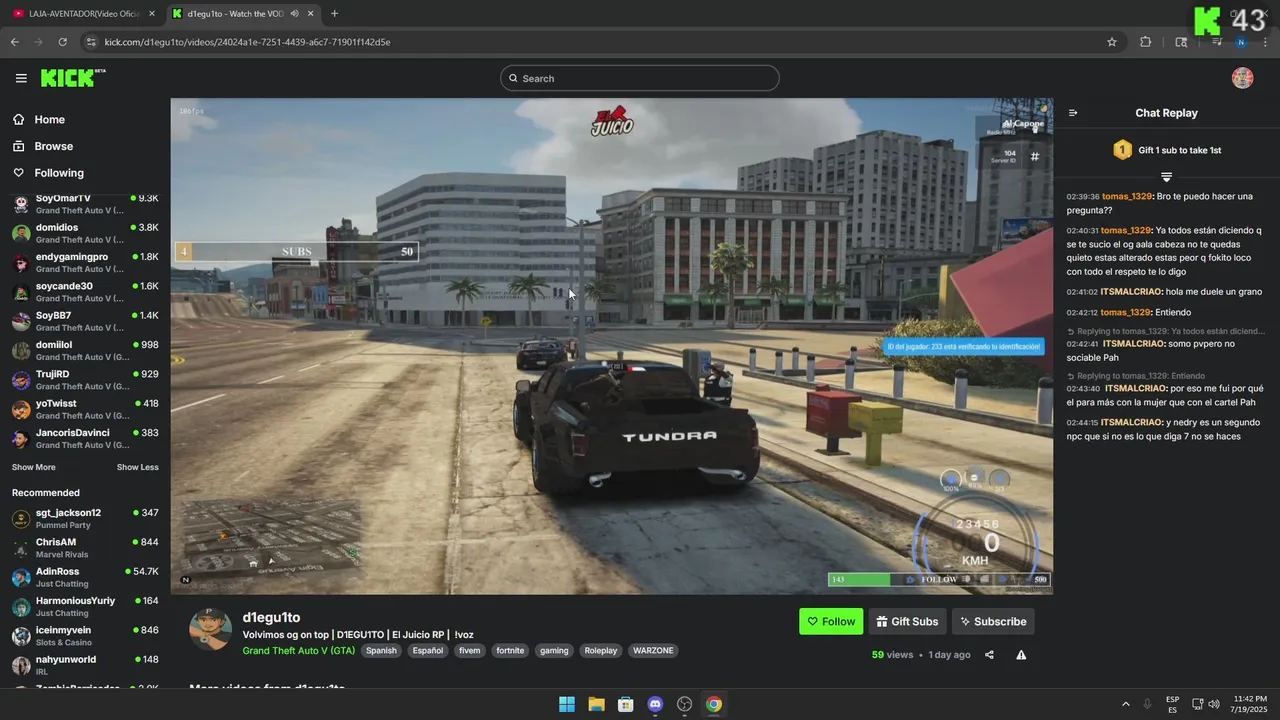Open the Chrome three-dot menu
This screenshot has width=1280, height=720.
(x=1266, y=42)
